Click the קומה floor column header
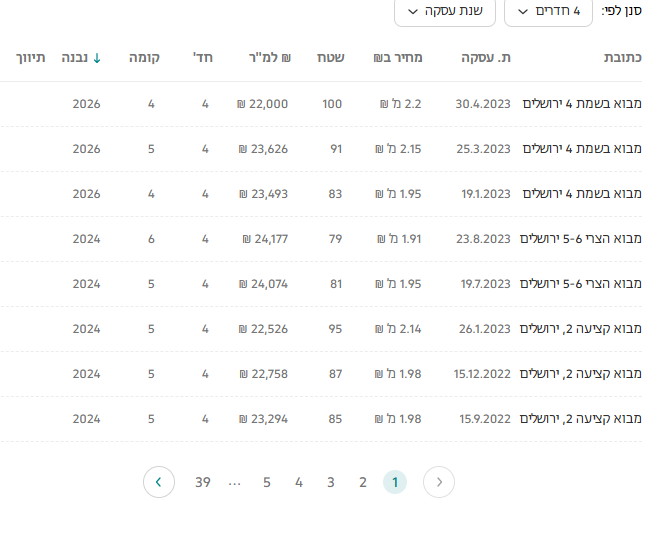Image resolution: width=663 pixels, height=533 pixels. coord(146,58)
